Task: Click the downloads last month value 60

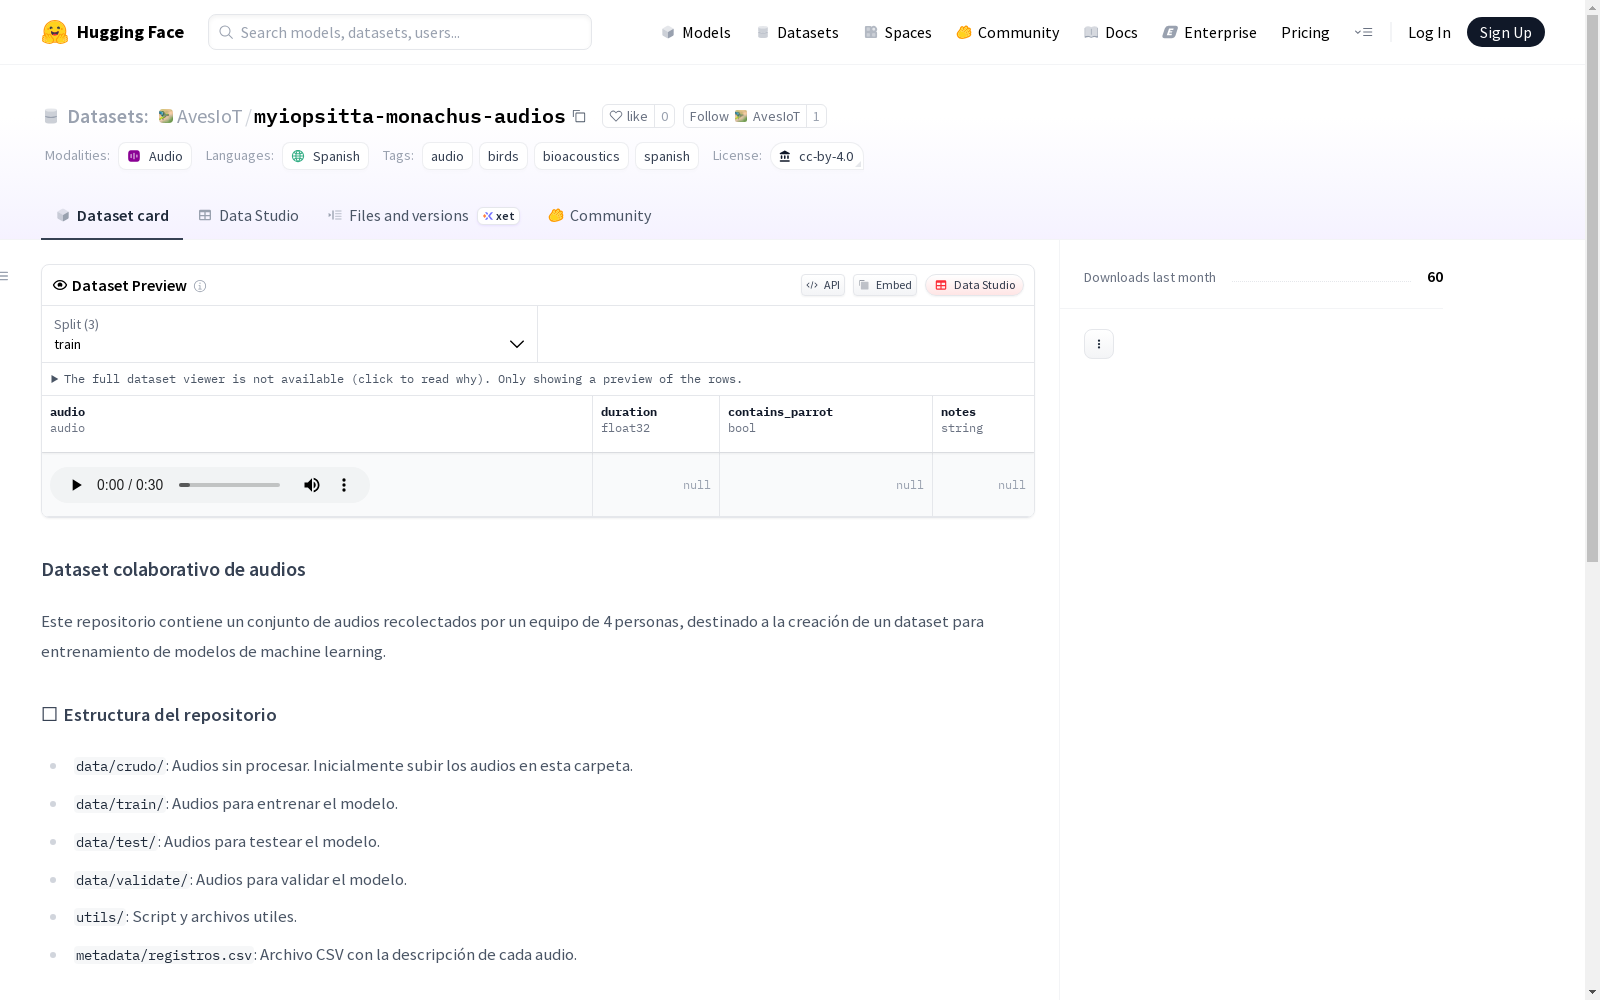Action: coord(1435,277)
